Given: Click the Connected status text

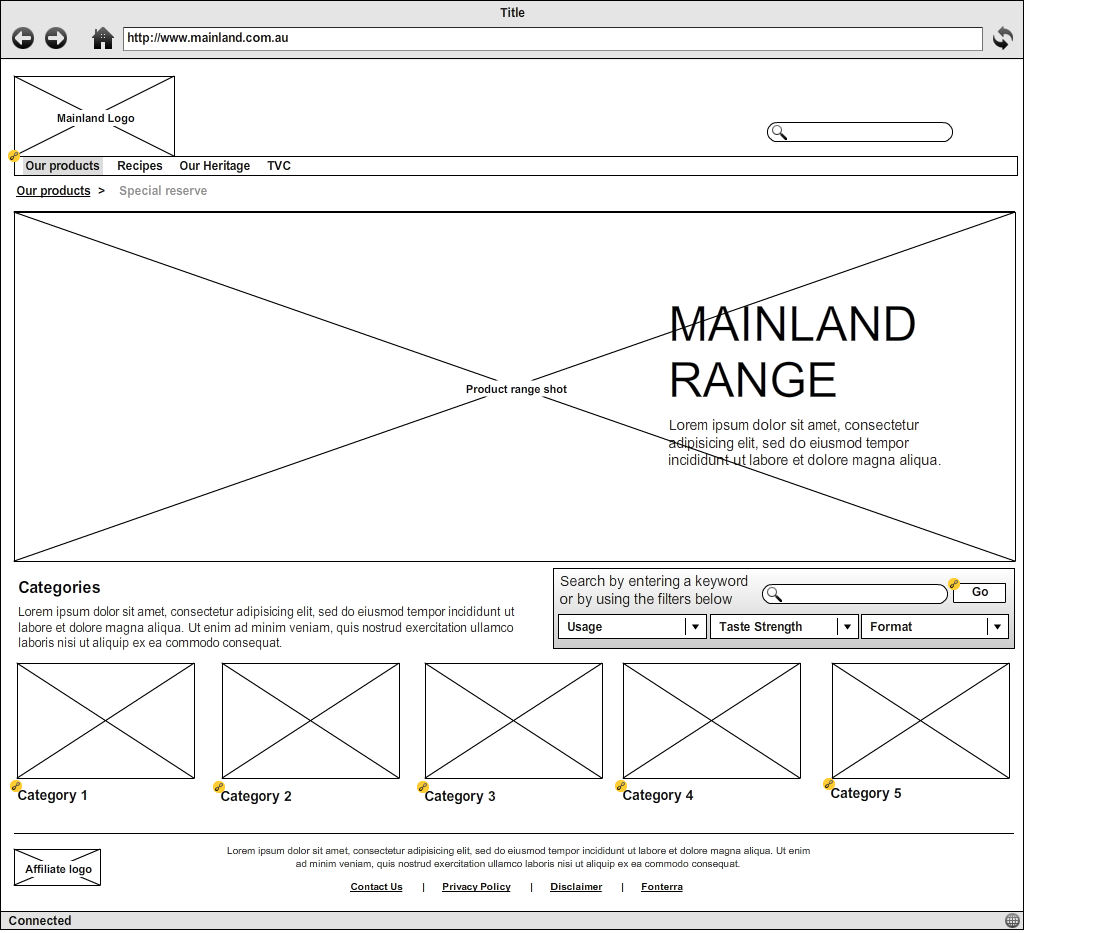Looking at the screenshot, I should (40, 920).
